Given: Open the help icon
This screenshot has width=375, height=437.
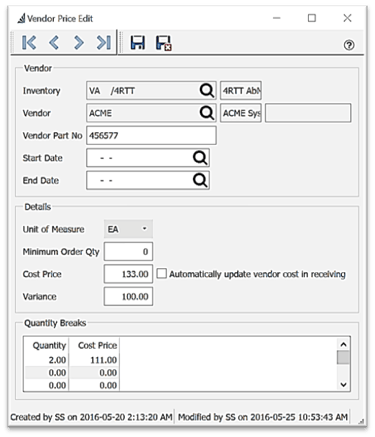Looking at the screenshot, I should click(x=349, y=45).
